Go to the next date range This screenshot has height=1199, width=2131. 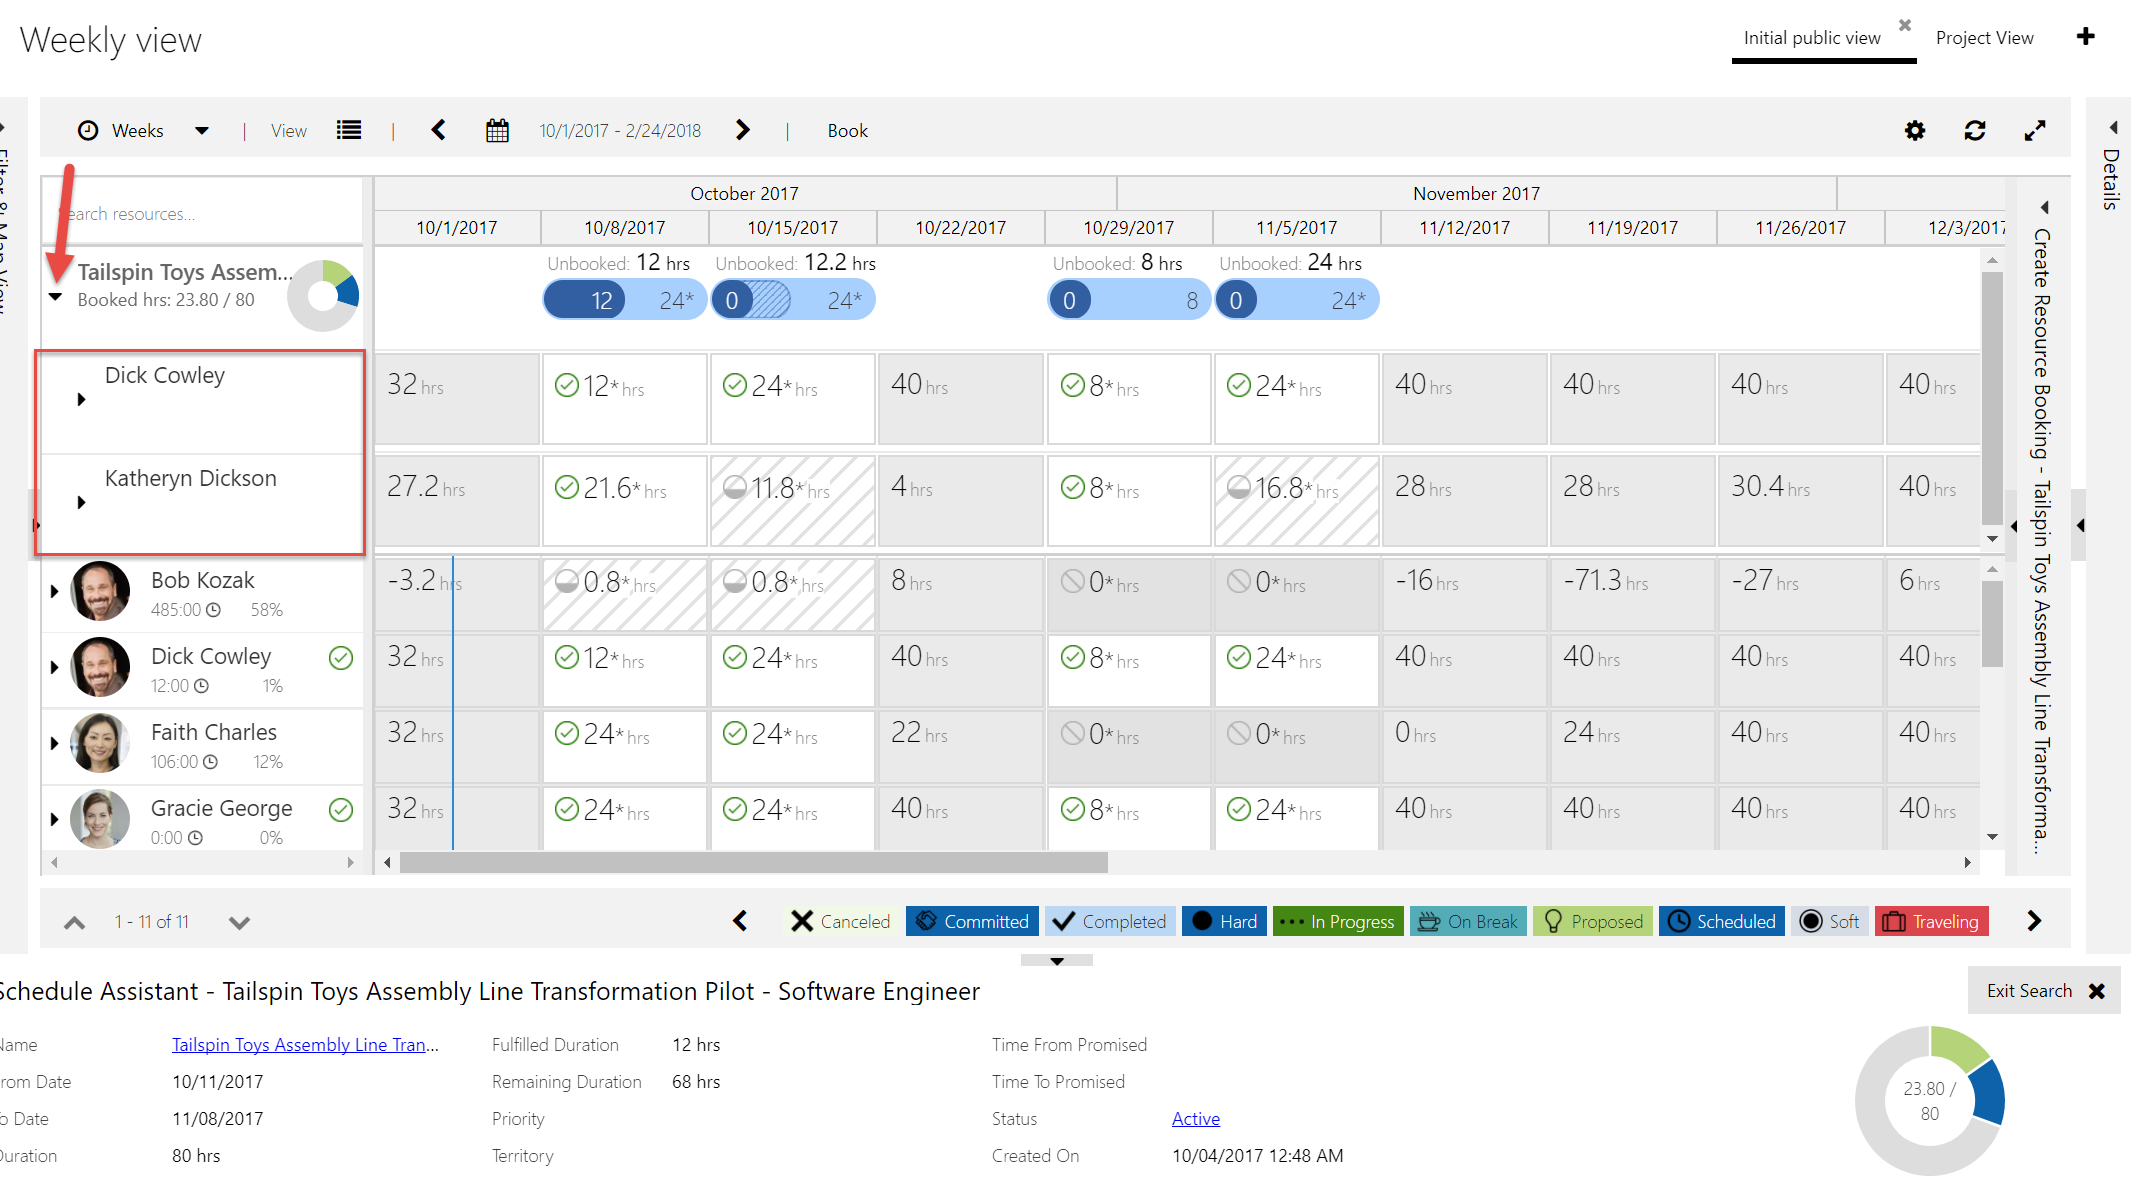point(742,131)
